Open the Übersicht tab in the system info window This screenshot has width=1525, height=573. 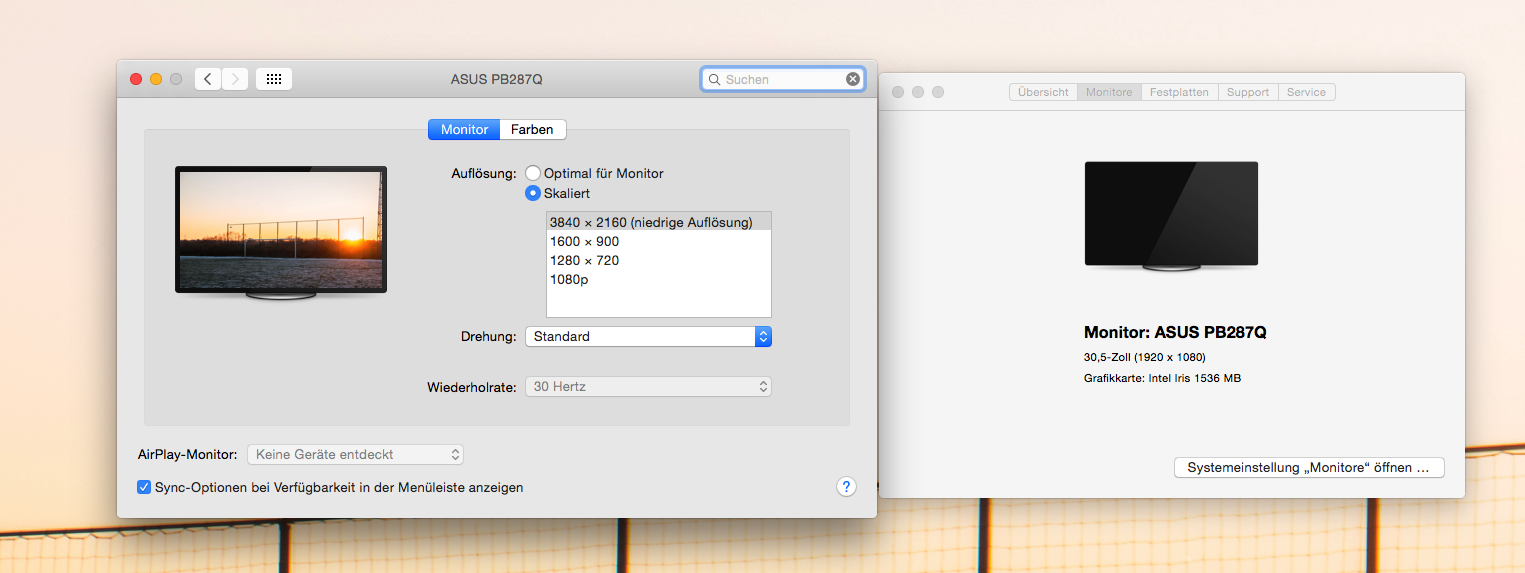tap(1043, 92)
